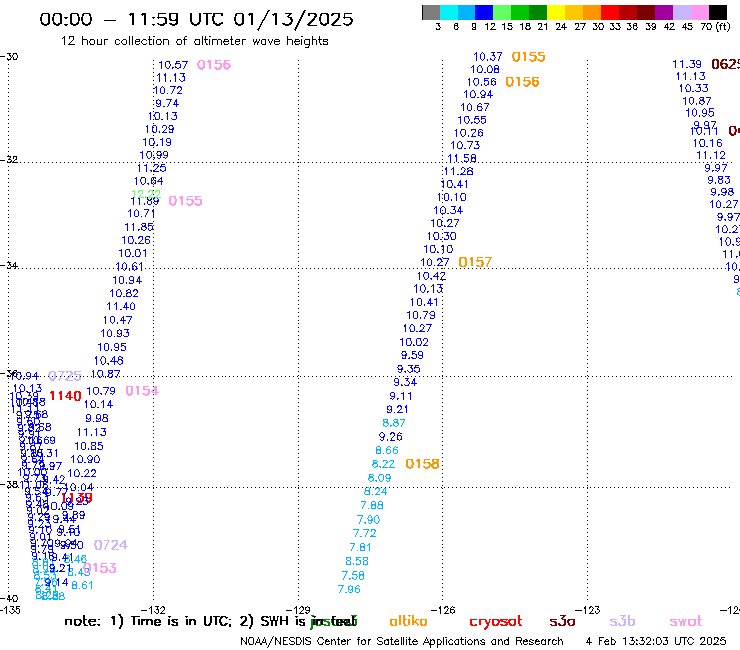Click the '70 (ft)' legend scale label

tap(715, 27)
